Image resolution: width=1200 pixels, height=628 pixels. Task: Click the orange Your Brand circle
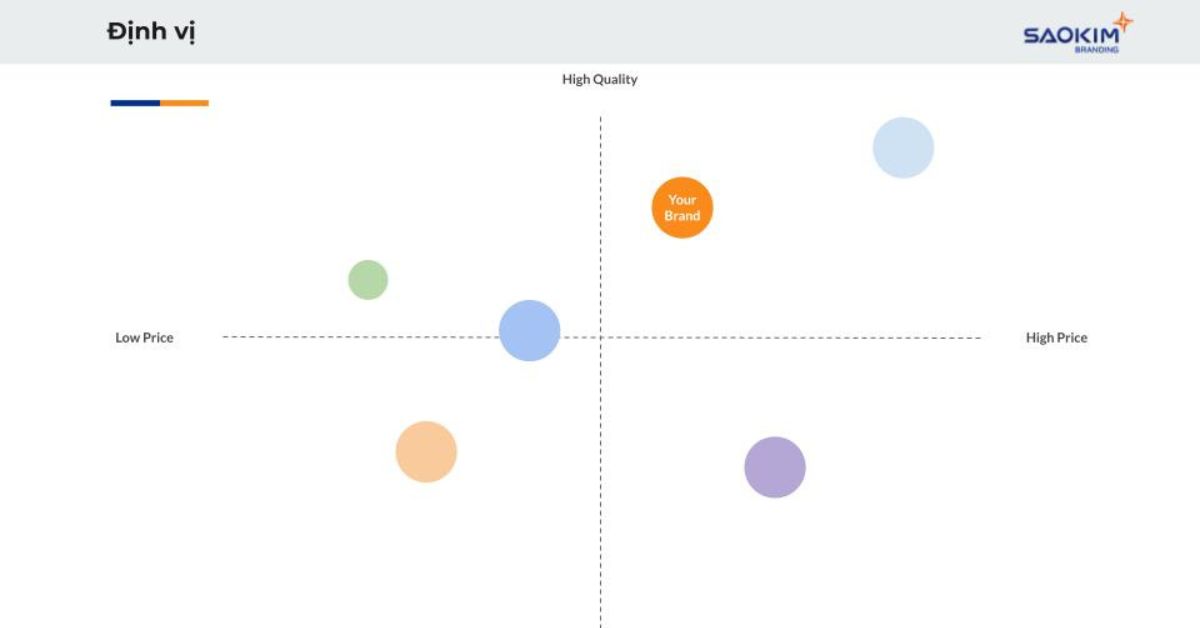[682, 208]
